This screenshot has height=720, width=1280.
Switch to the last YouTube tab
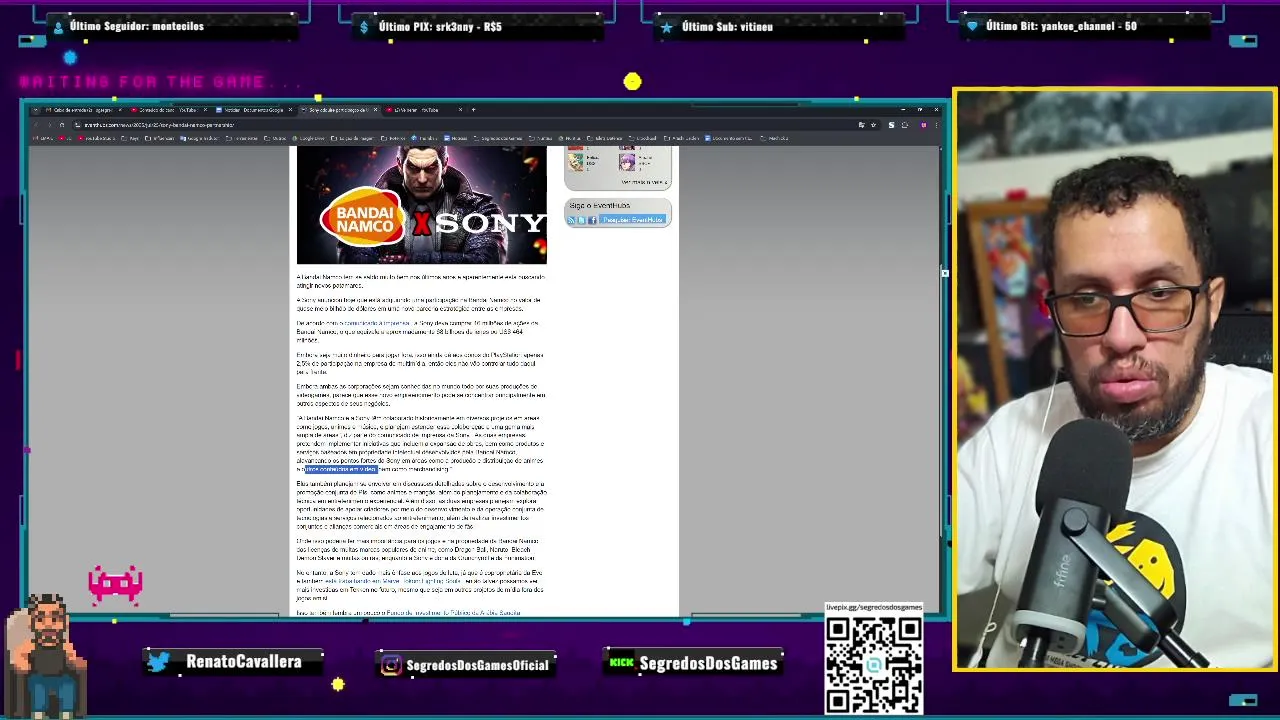pos(424,110)
